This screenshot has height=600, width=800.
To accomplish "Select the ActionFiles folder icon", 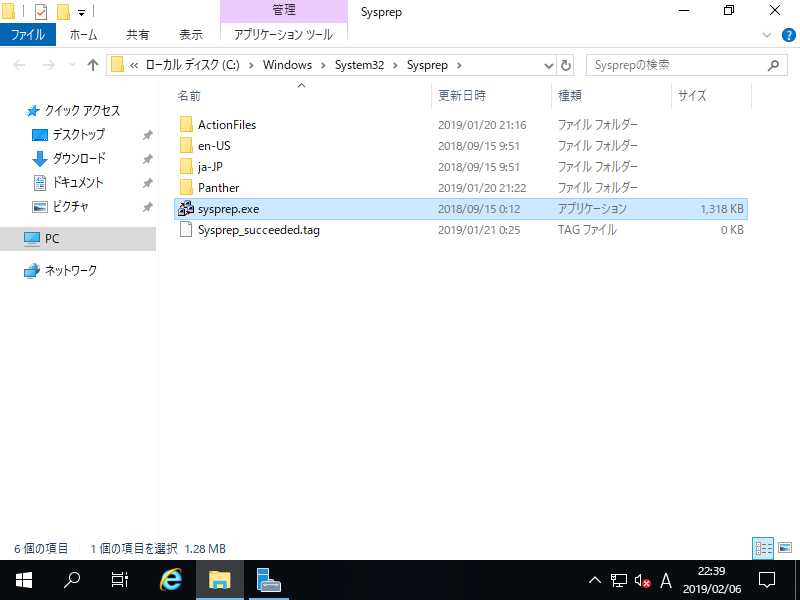I will 186,124.
